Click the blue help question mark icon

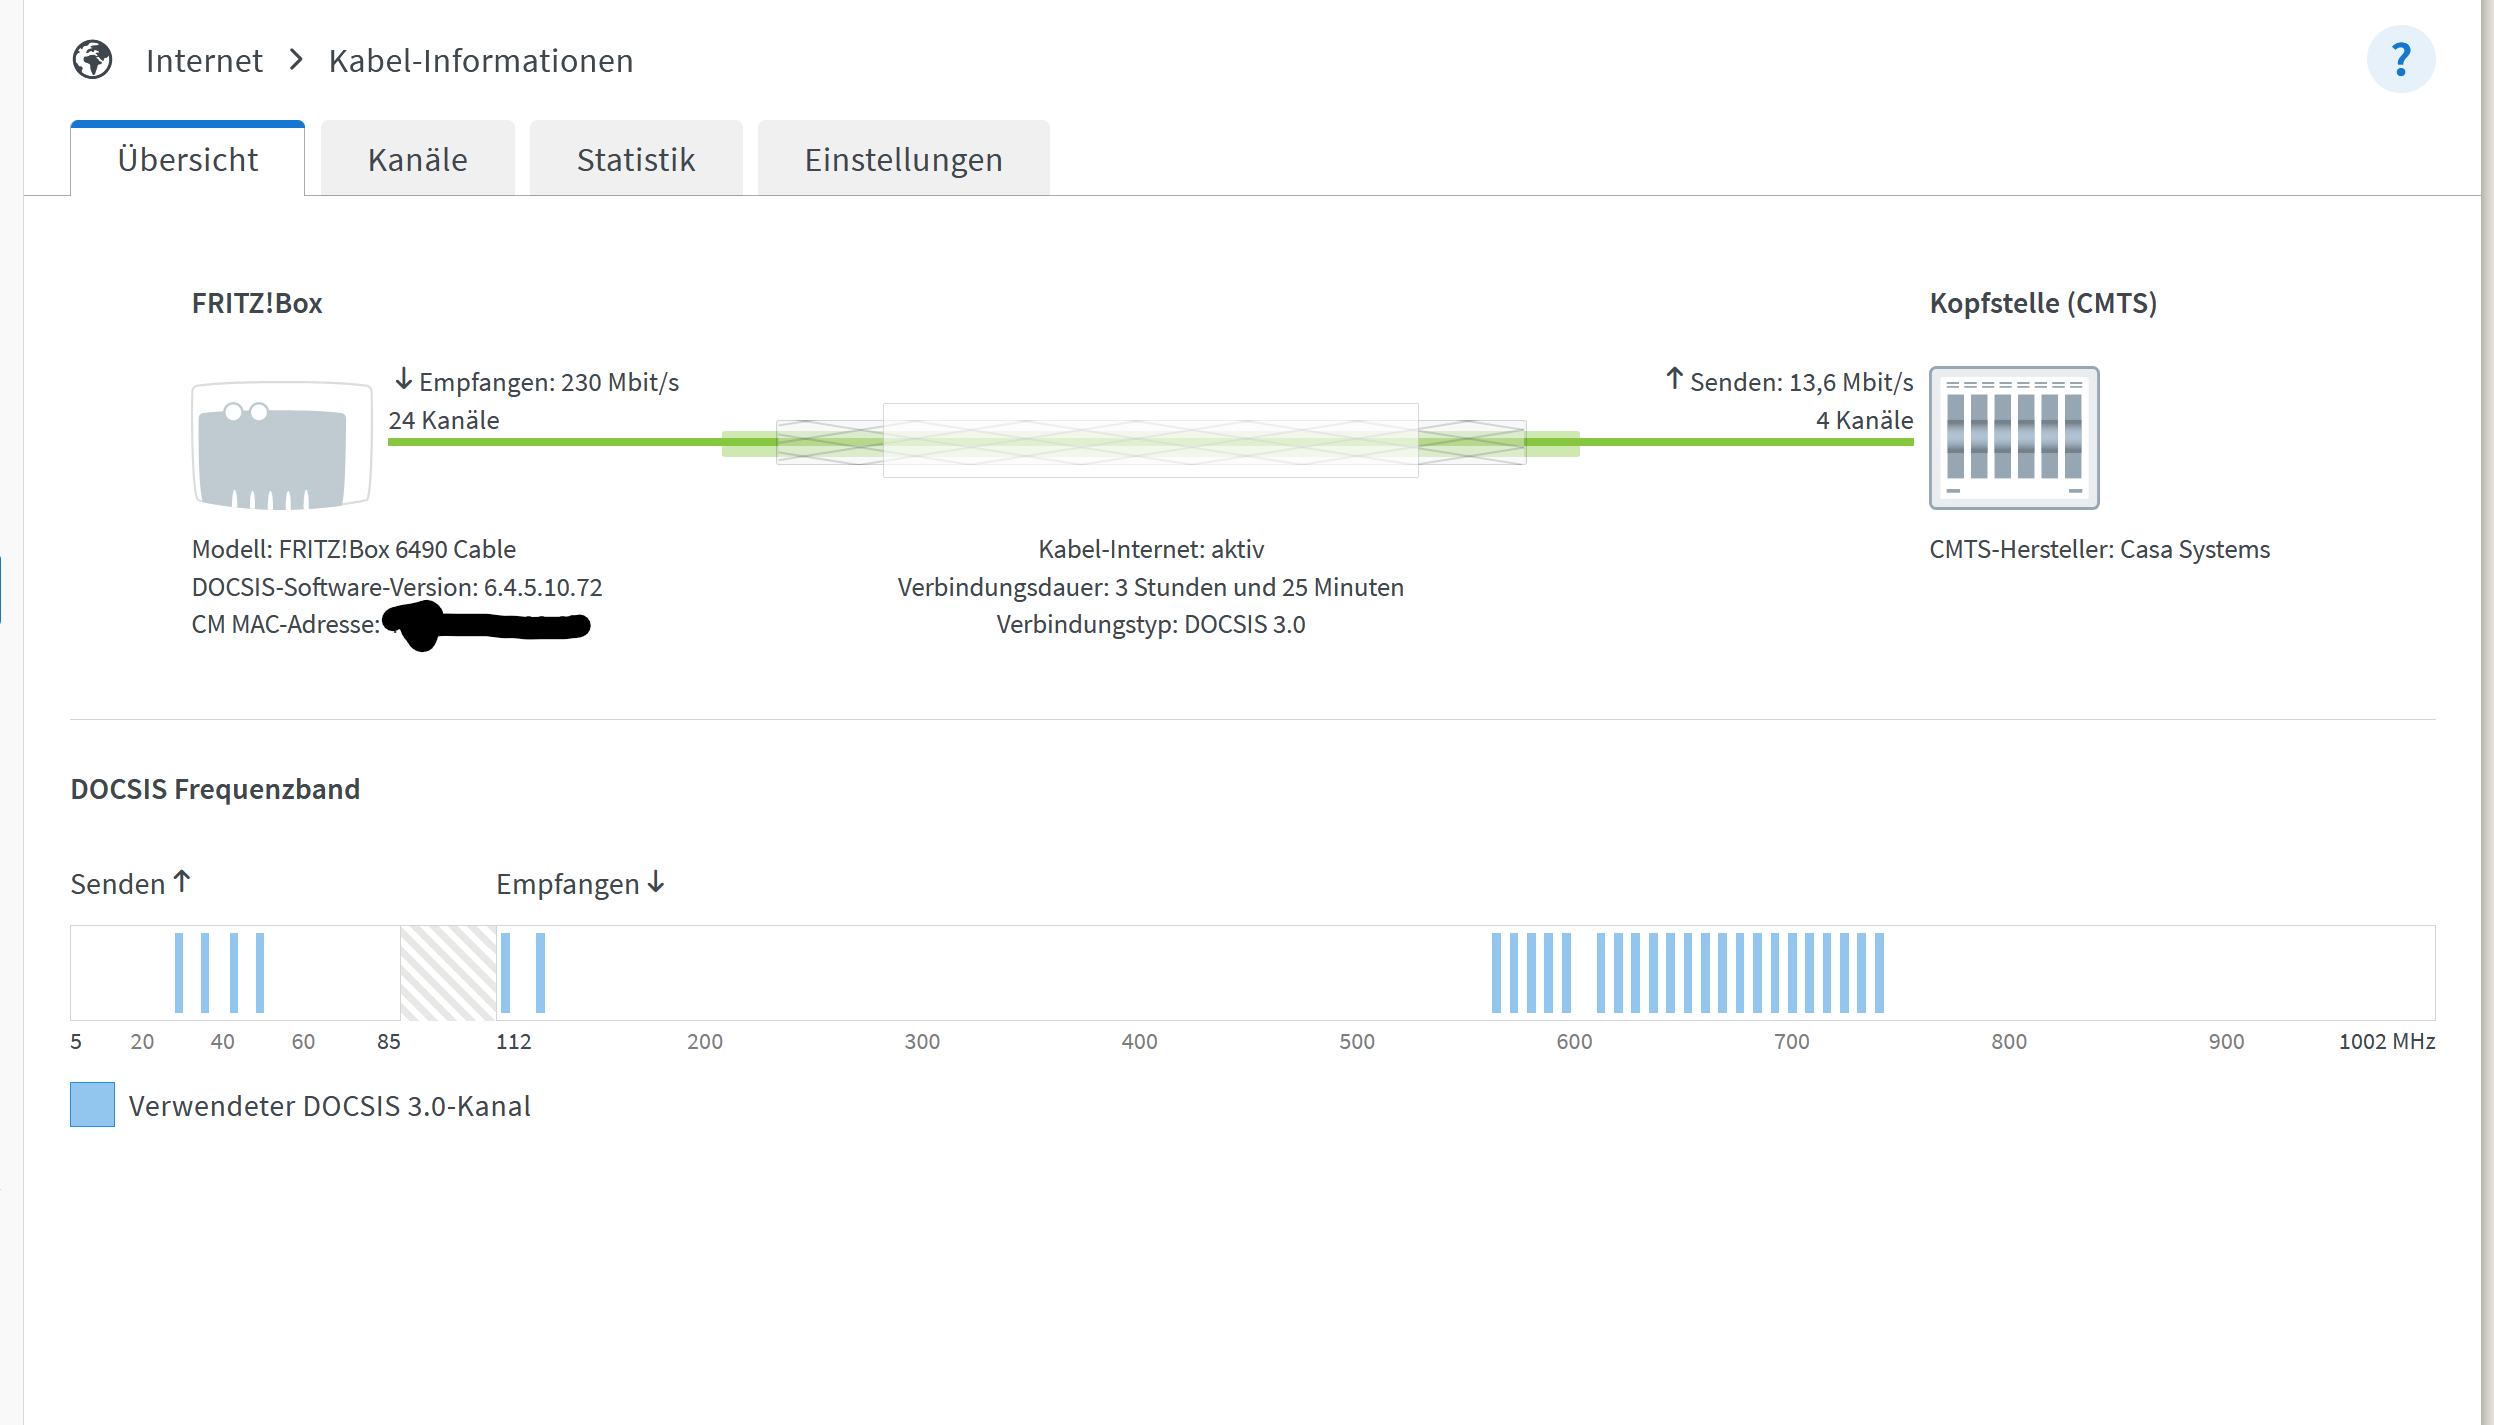coord(2400,60)
